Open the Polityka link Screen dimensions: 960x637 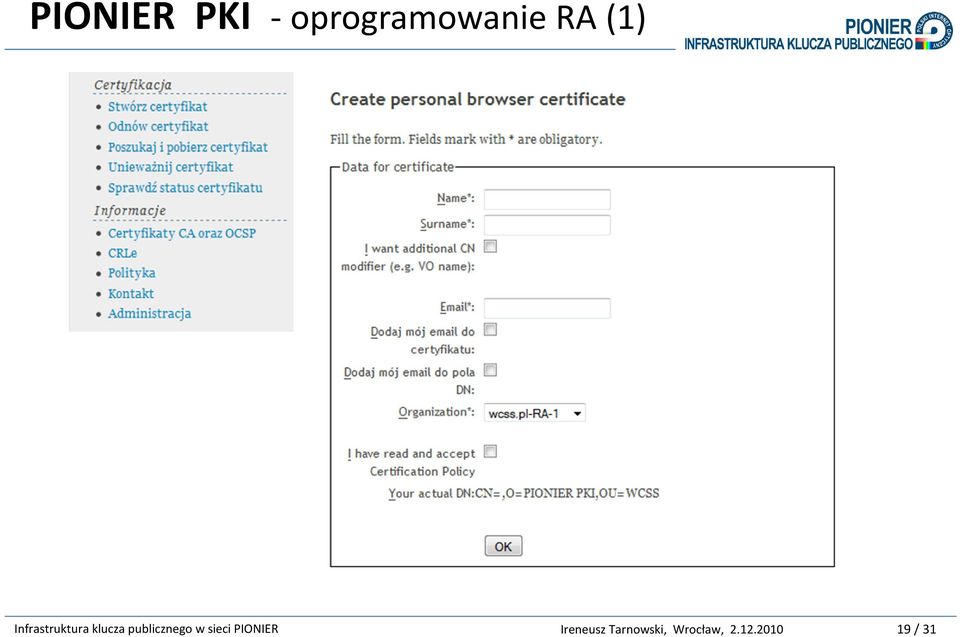(x=132, y=273)
